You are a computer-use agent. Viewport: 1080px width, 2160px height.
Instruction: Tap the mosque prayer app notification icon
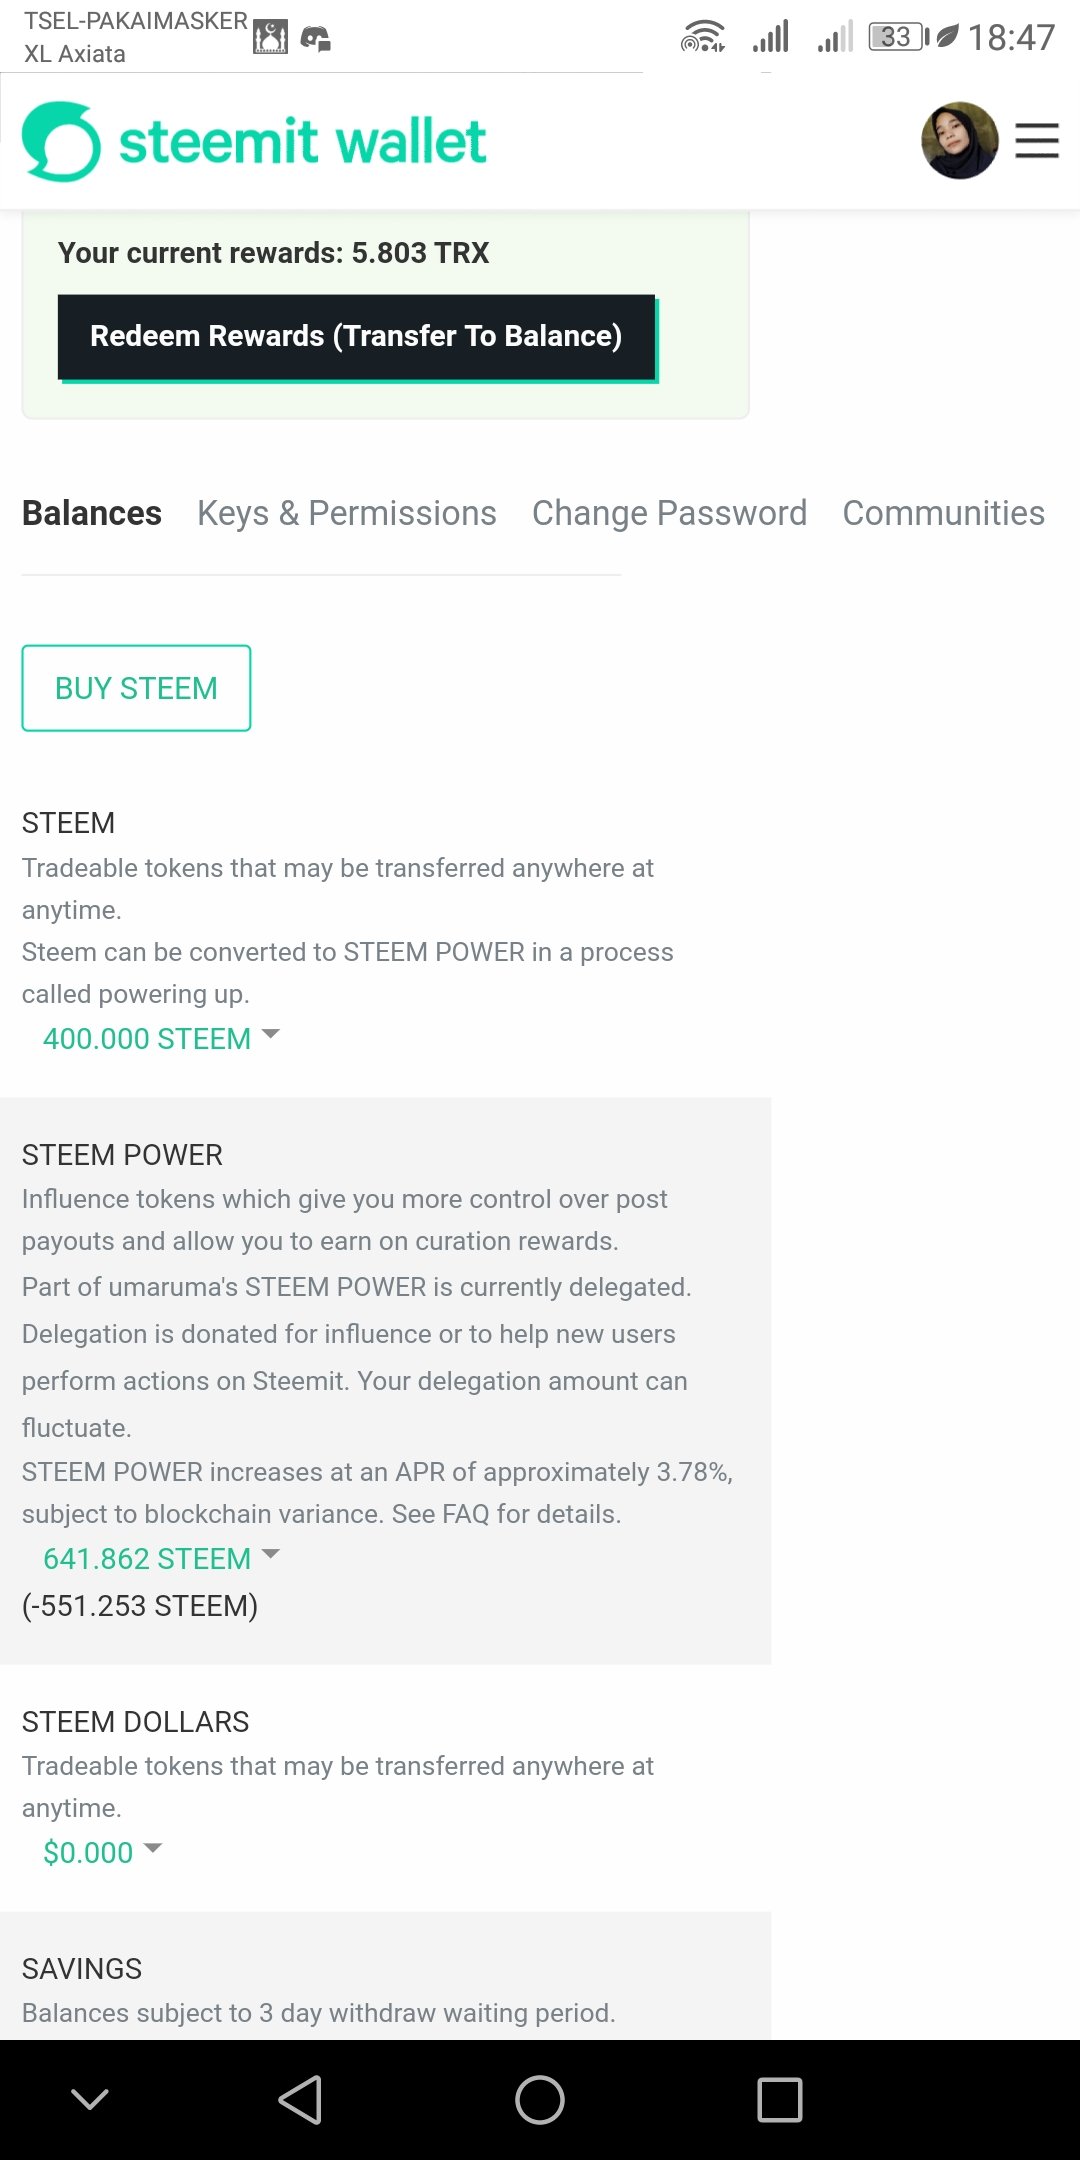(270, 37)
